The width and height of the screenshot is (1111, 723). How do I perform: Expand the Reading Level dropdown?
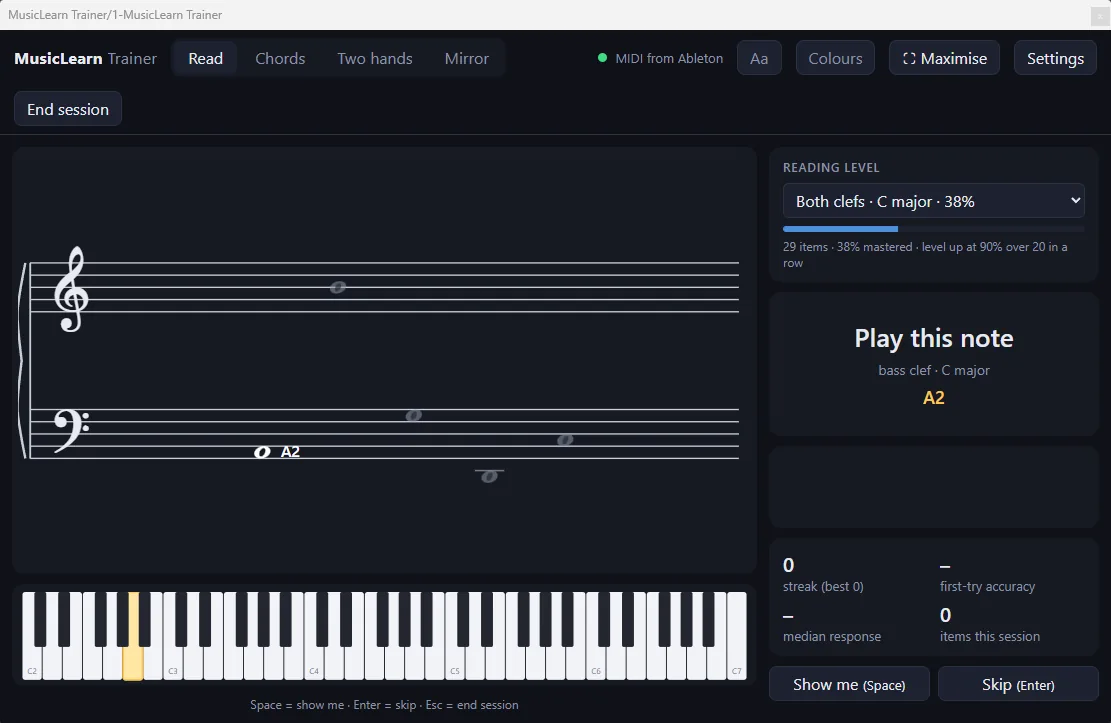pos(933,201)
